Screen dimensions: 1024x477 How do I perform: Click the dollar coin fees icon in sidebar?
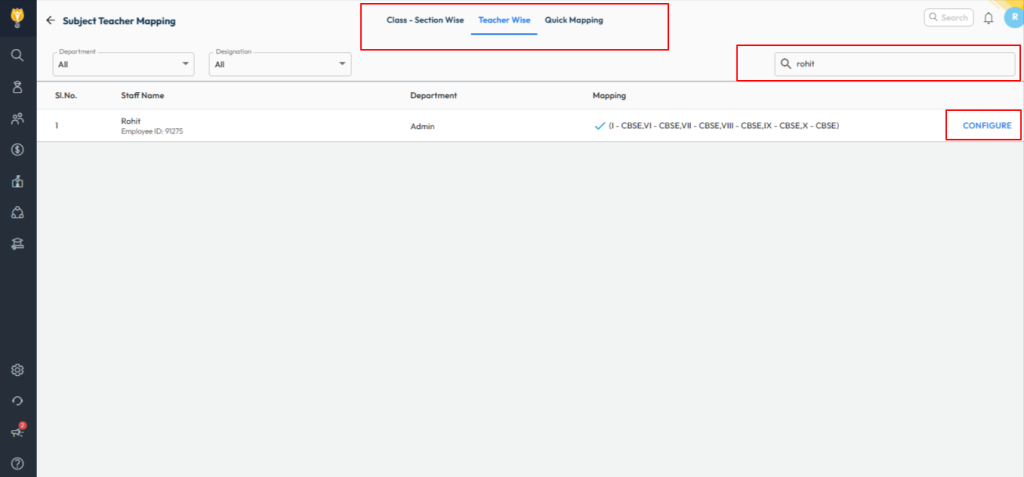click(17, 150)
